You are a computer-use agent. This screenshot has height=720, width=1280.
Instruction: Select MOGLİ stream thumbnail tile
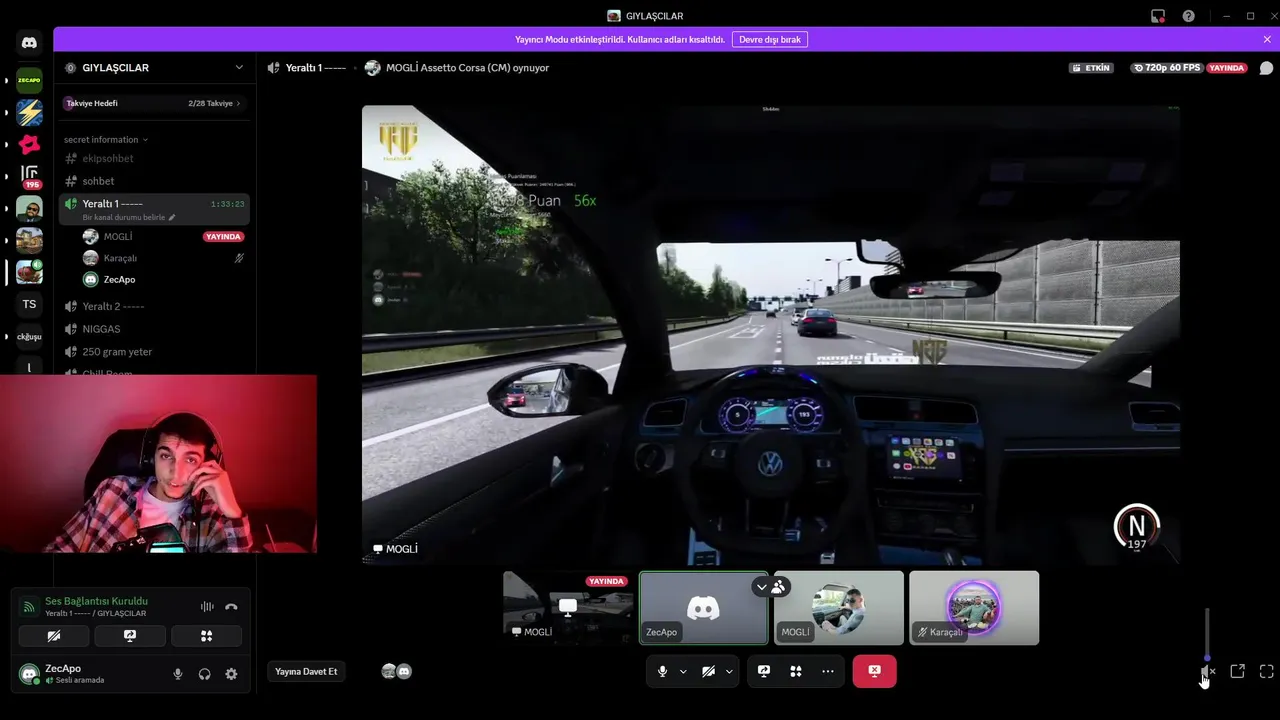(x=568, y=607)
